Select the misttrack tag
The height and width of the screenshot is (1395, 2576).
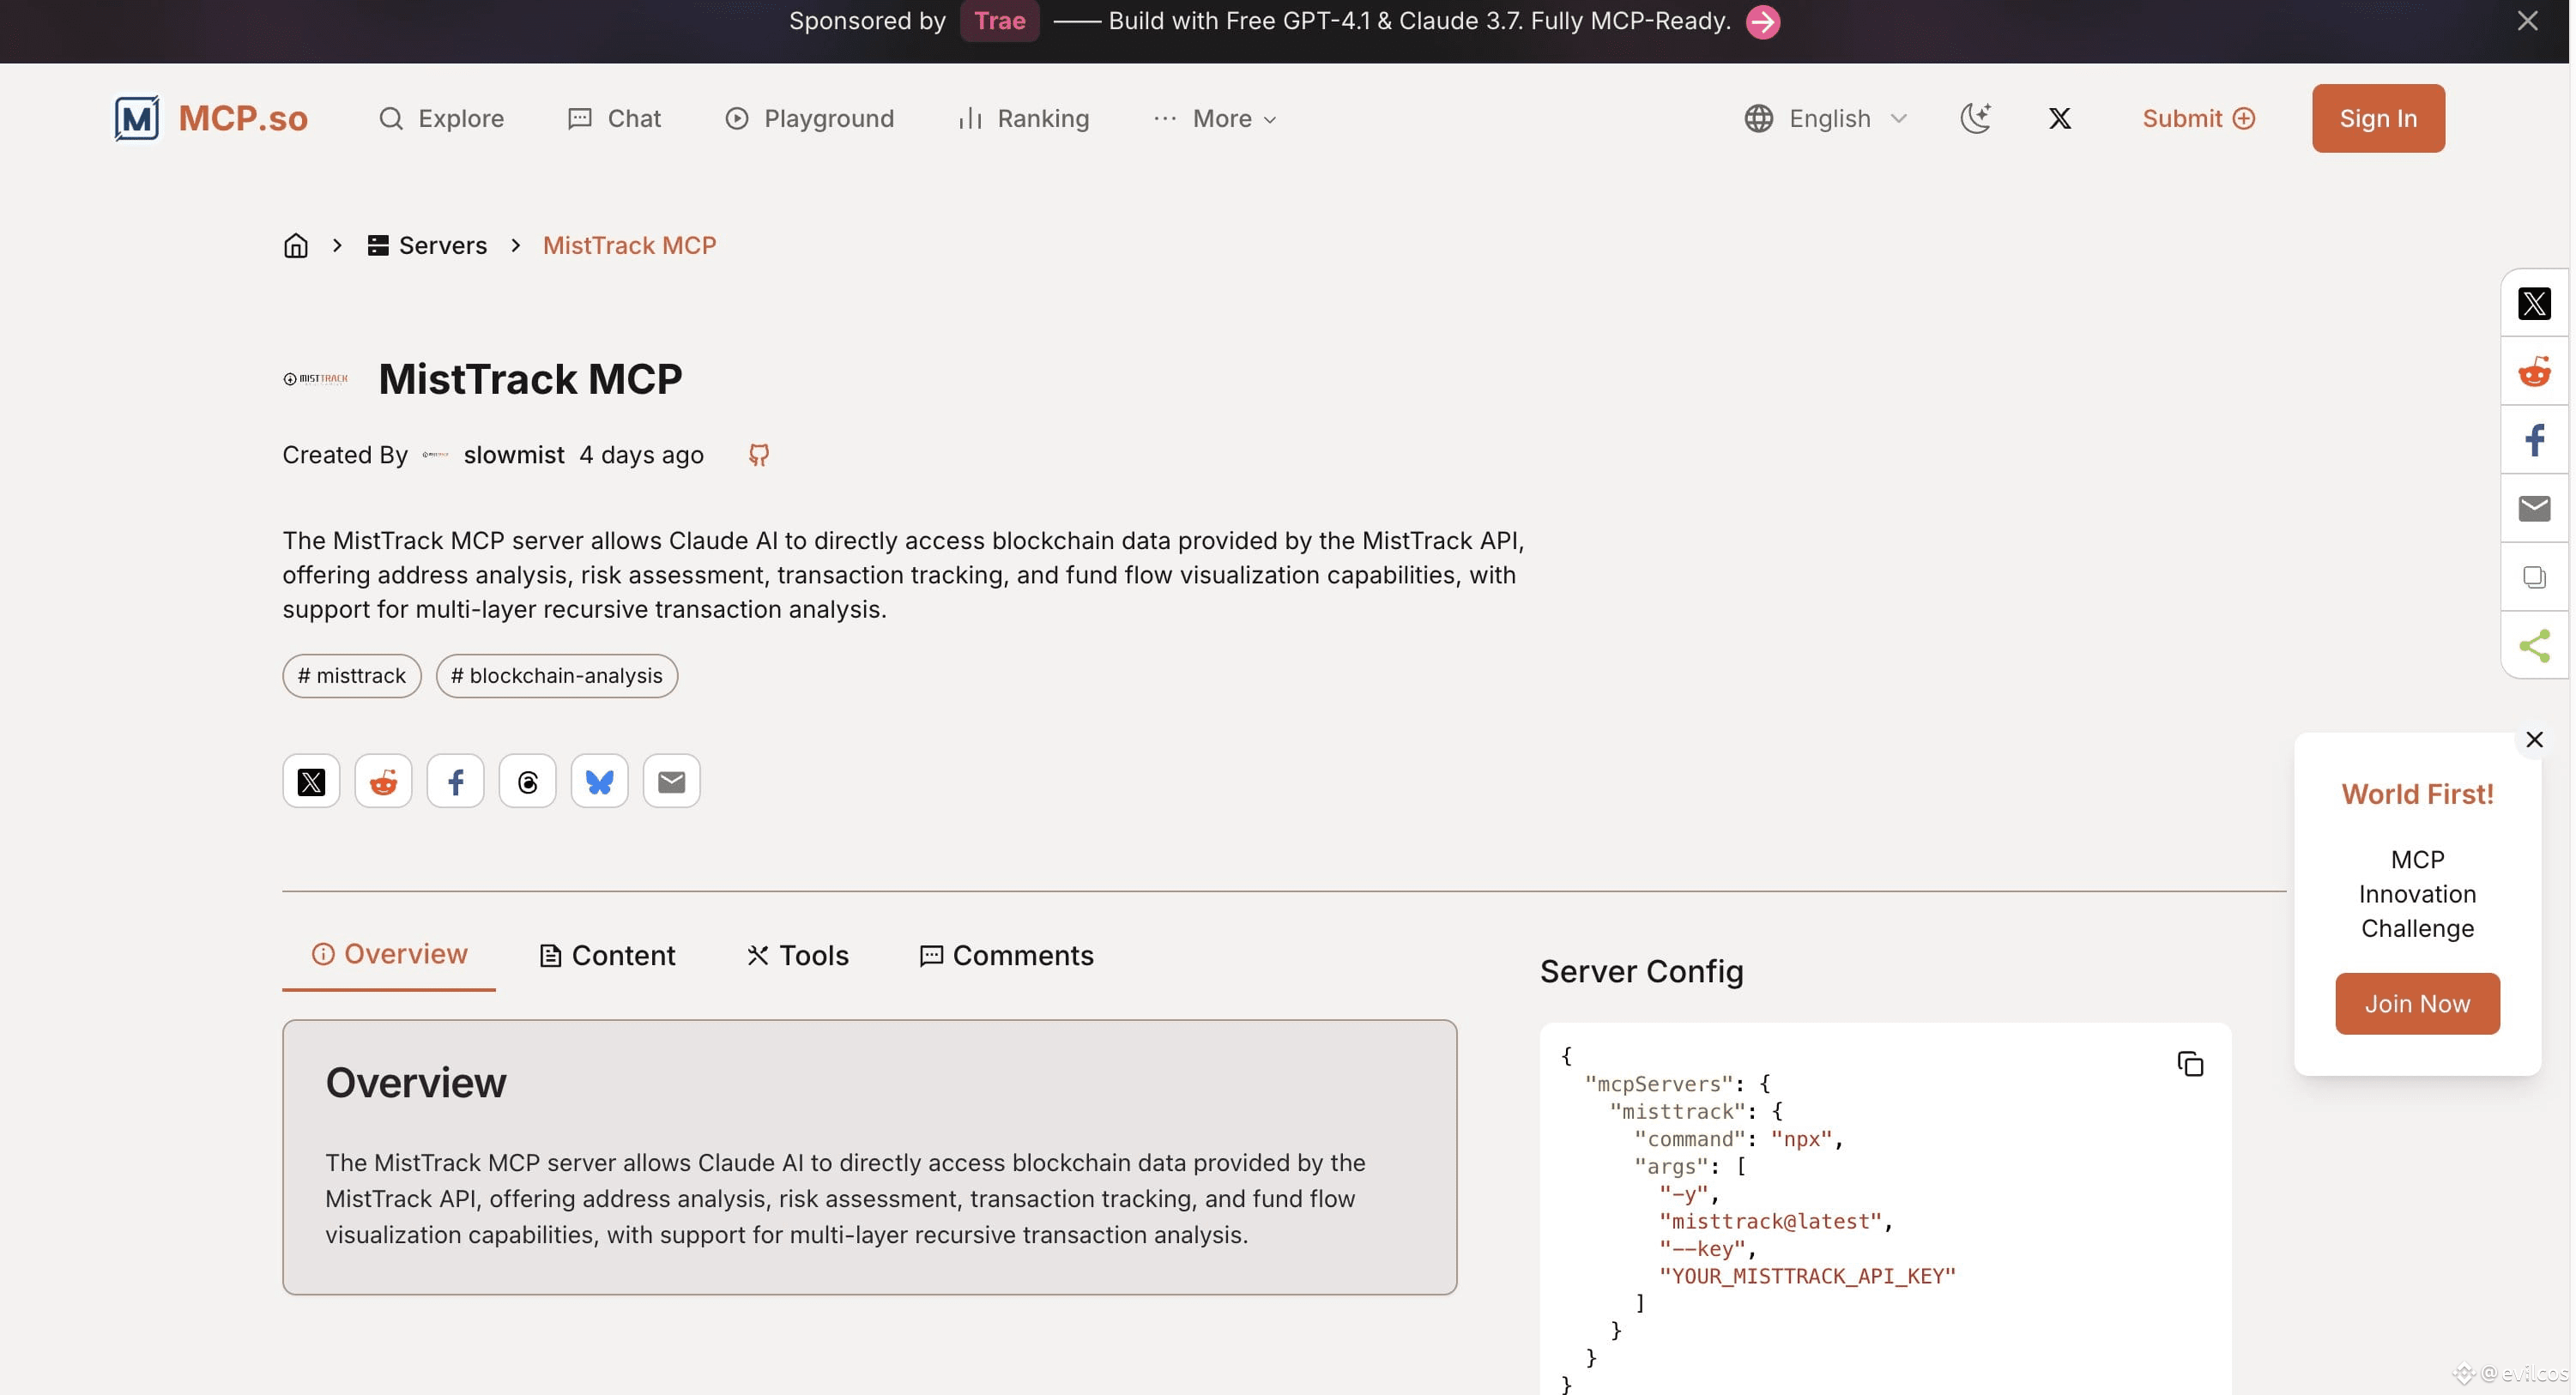[x=352, y=676]
